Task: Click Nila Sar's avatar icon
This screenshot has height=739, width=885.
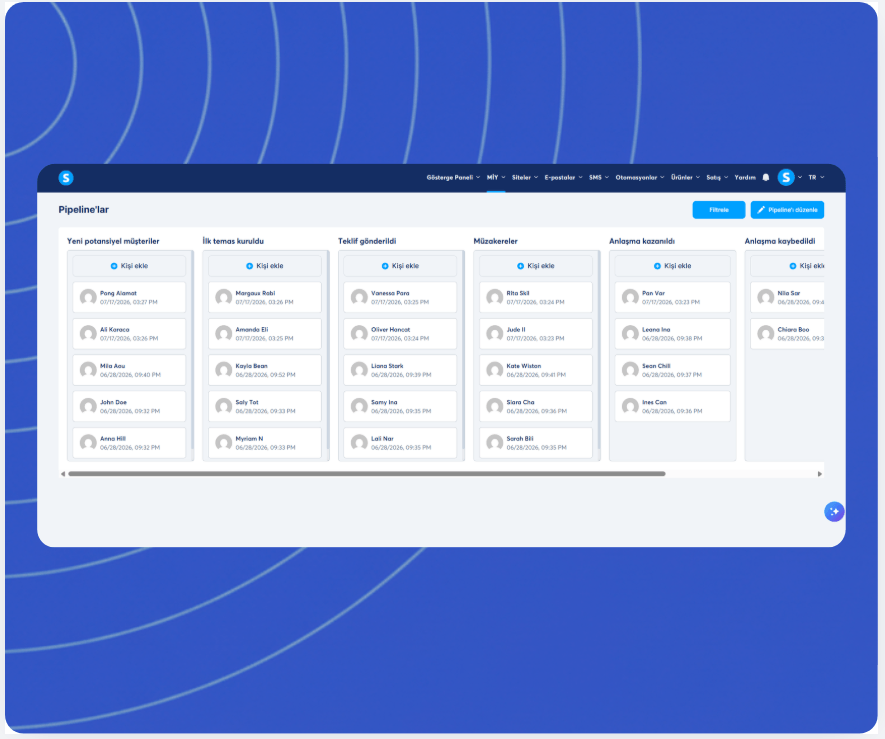Action: click(765, 297)
